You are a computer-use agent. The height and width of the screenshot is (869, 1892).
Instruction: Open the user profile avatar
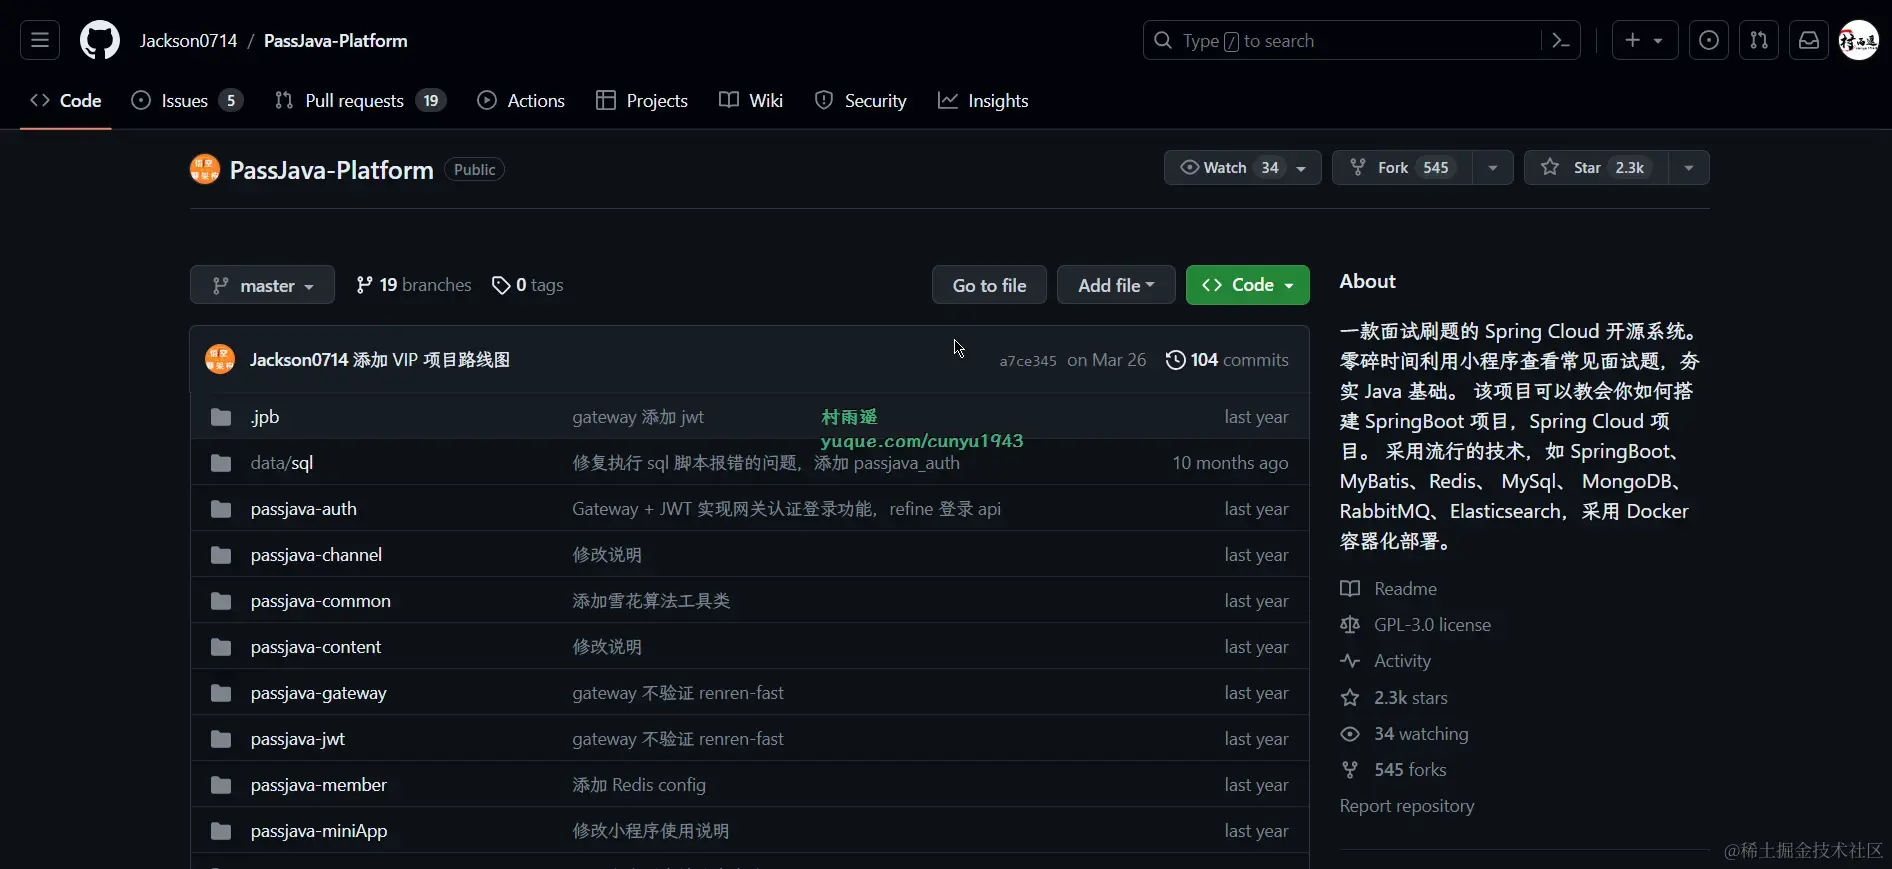click(x=1859, y=41)
